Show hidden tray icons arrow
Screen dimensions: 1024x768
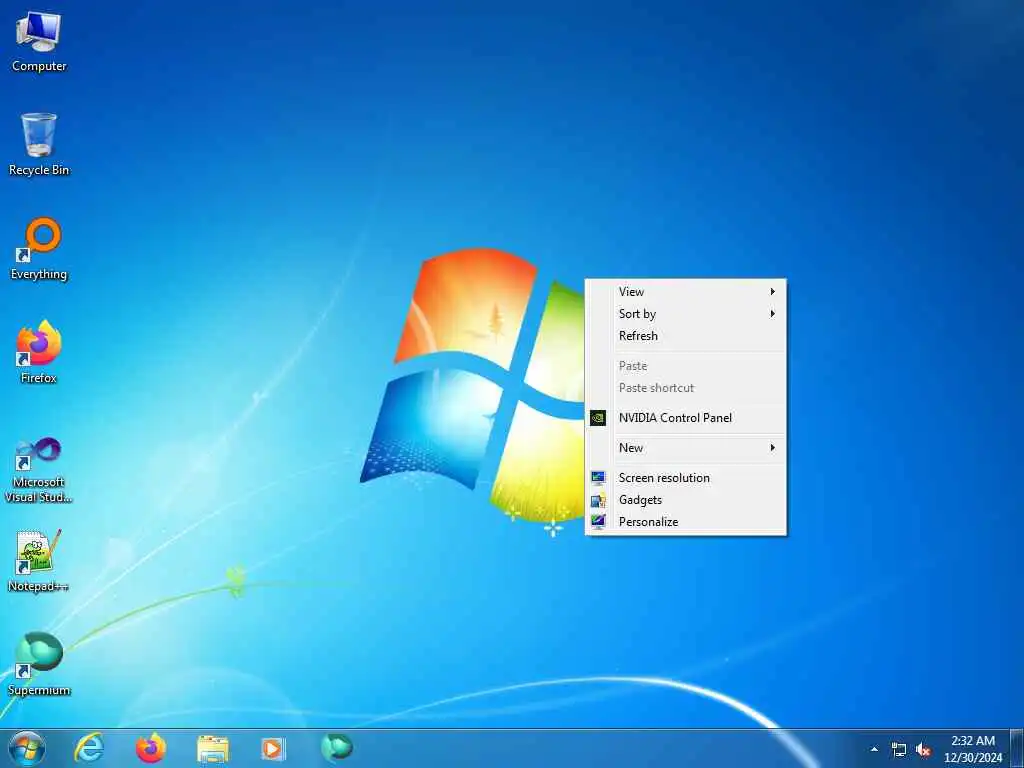point(874,749)
